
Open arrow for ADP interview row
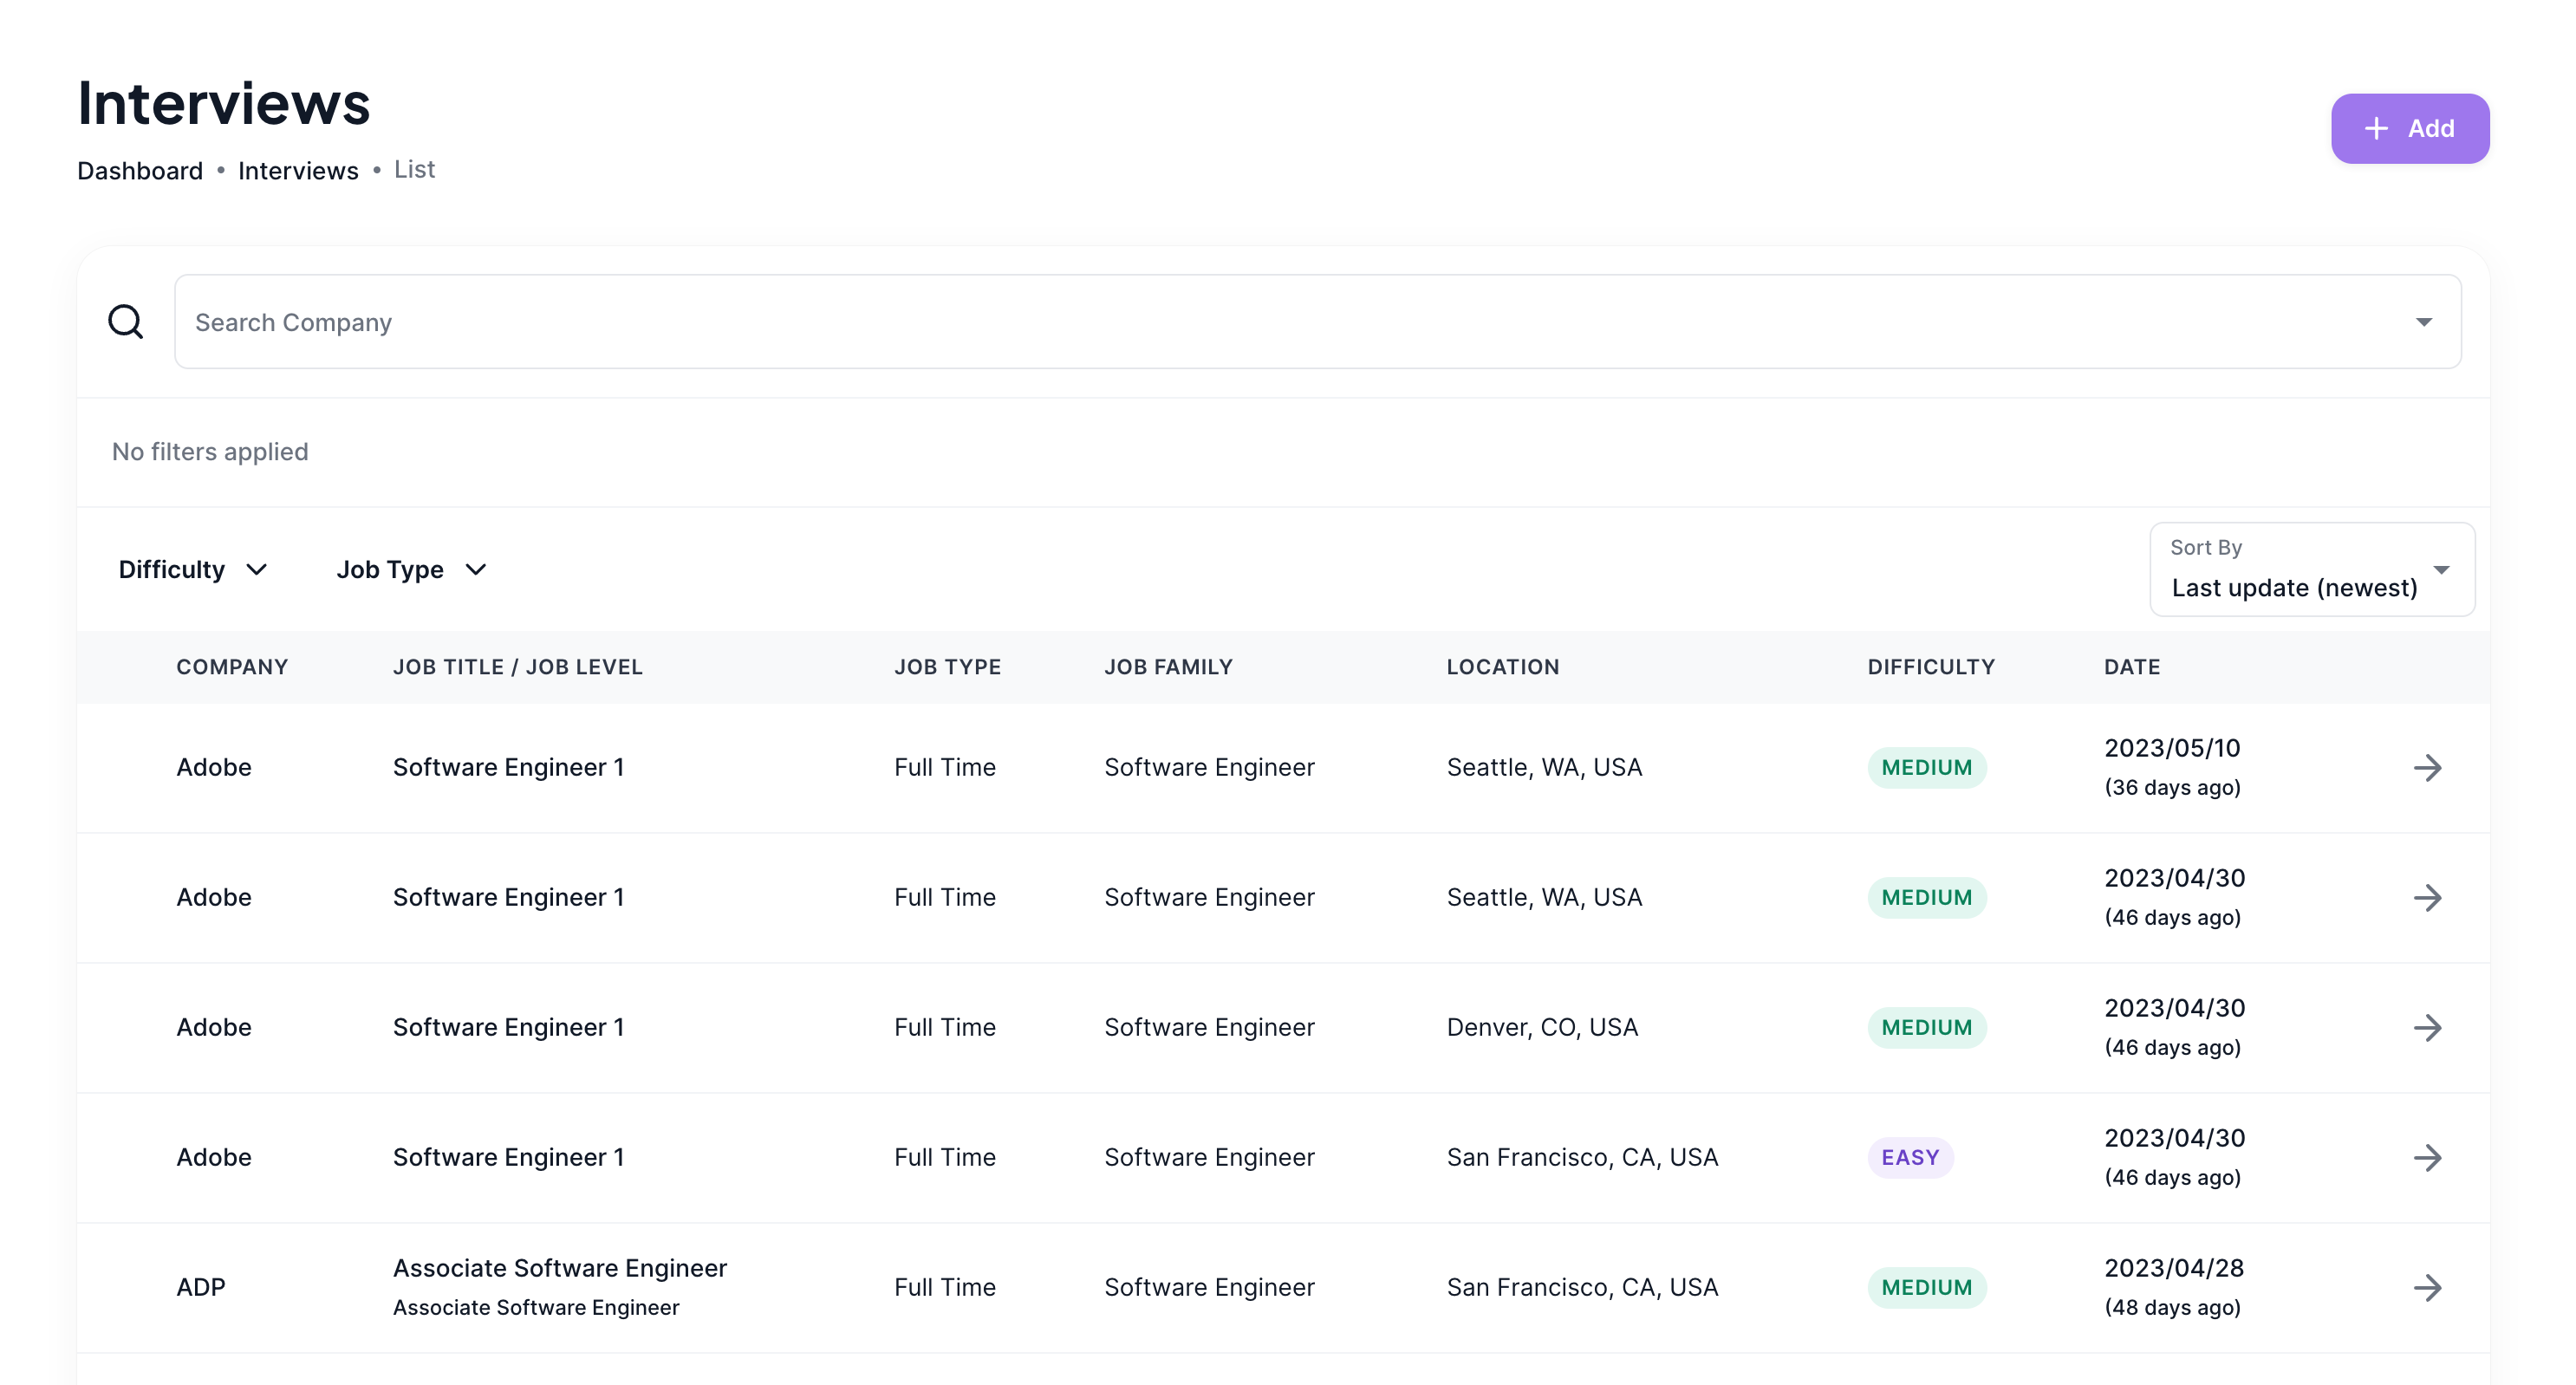pyautogui.click(x=2427, y=1288)
